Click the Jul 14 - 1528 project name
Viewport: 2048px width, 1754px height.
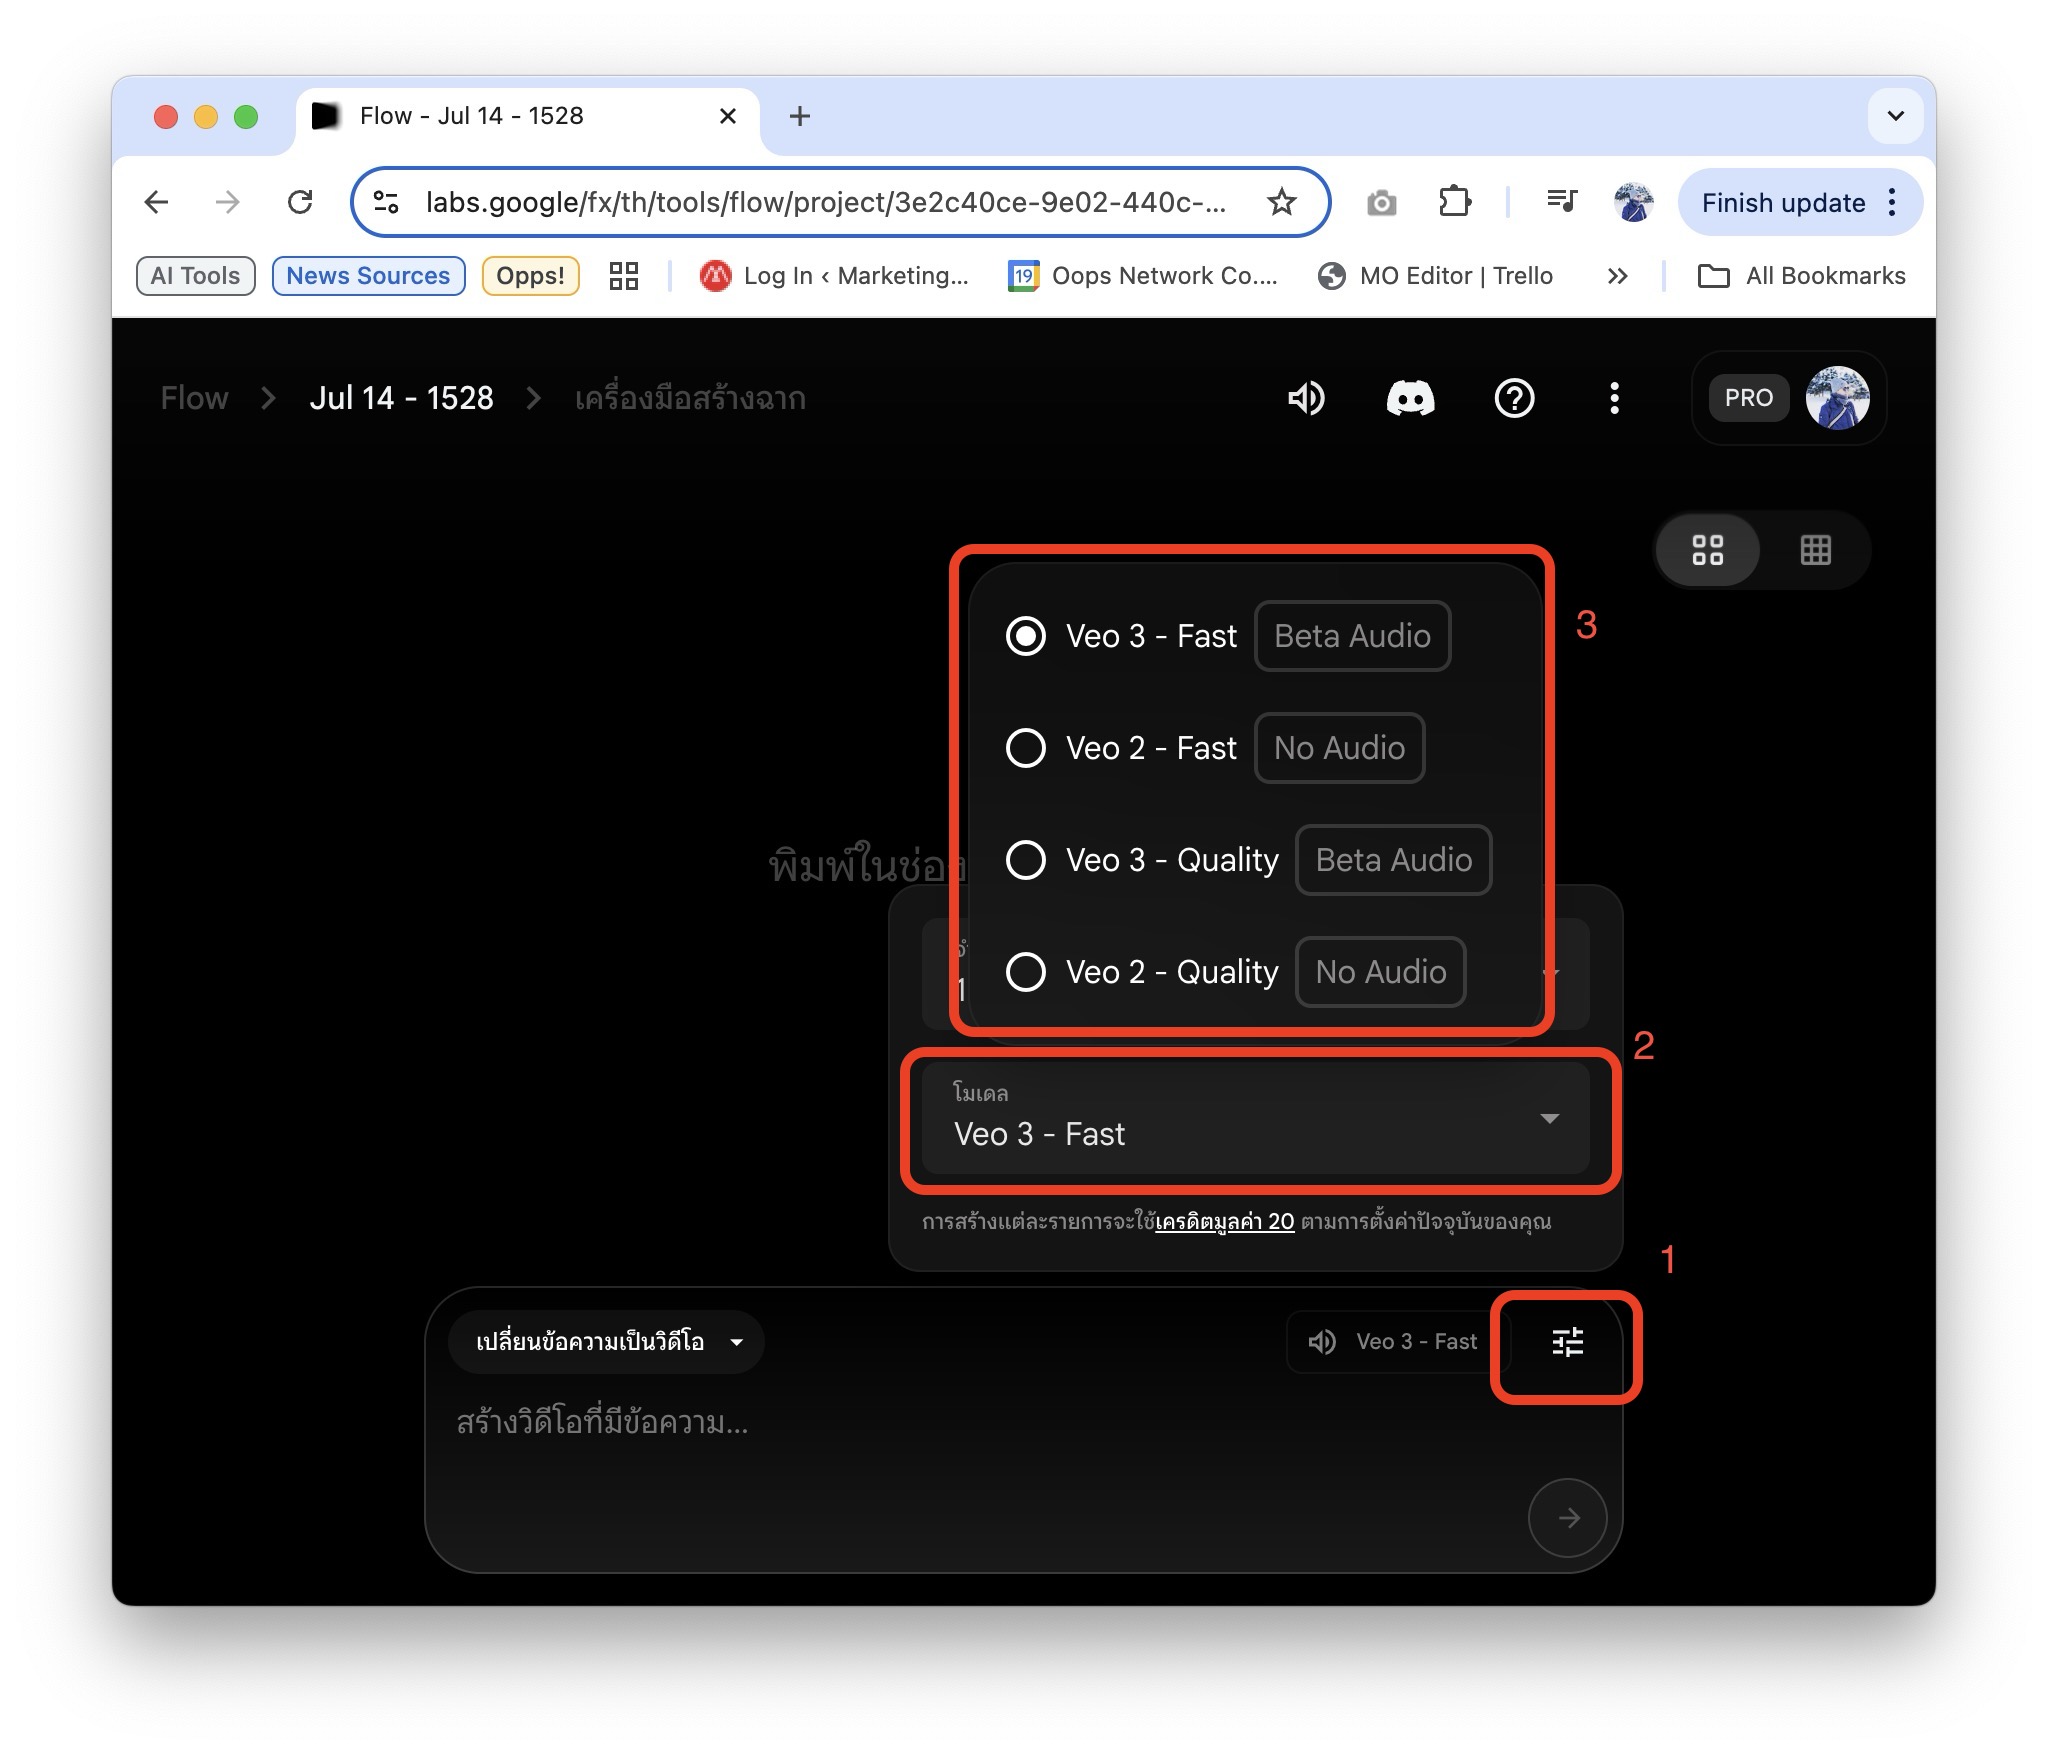coord(402,398)
